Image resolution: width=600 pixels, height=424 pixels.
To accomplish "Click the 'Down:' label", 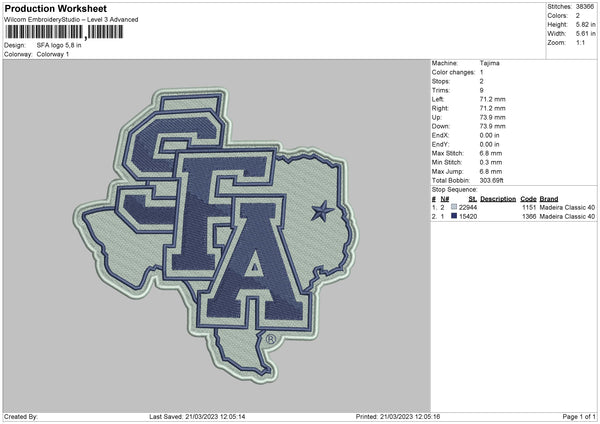I will tap(441, 126).
